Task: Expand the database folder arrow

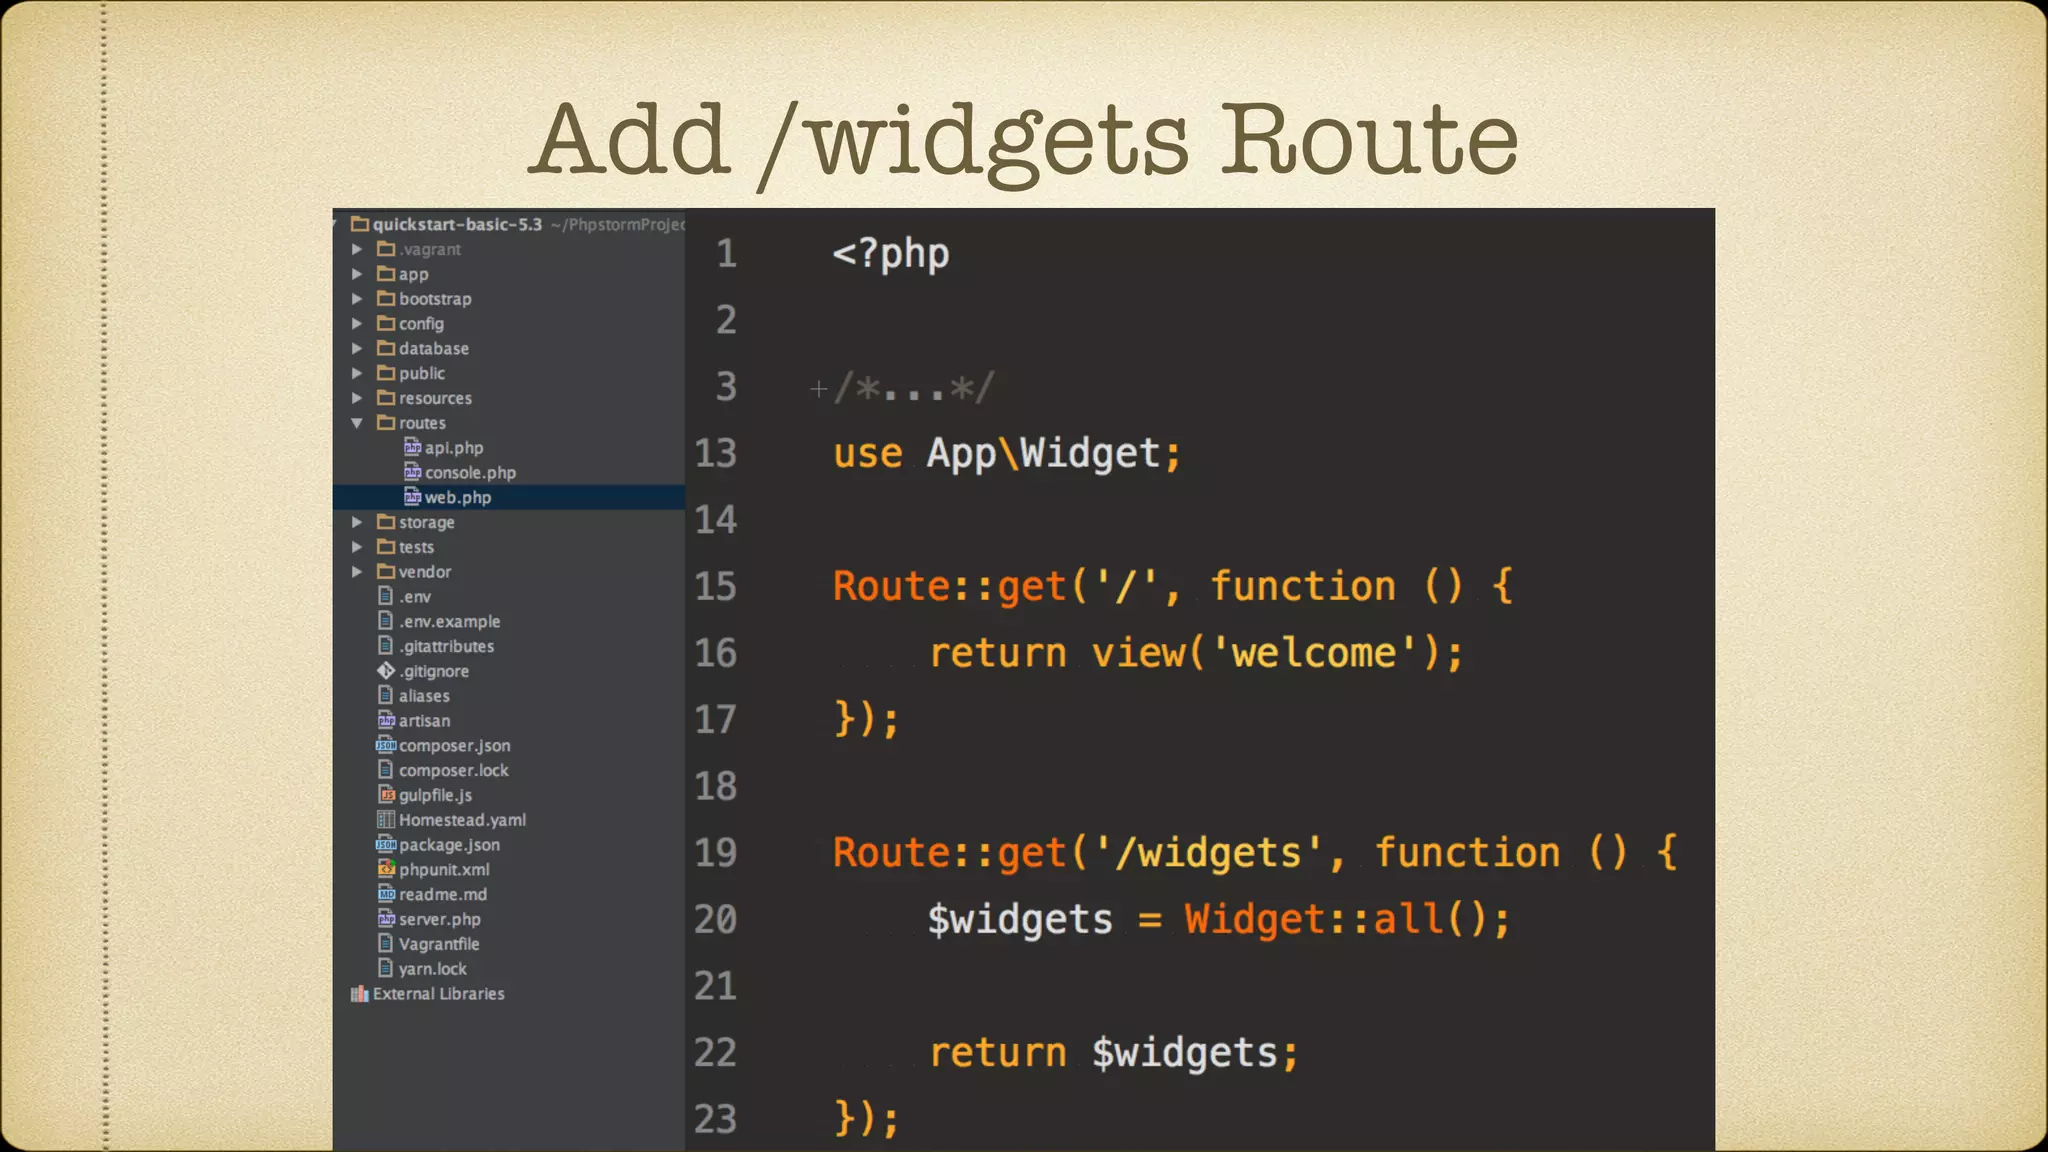Action: coord(357,348)
